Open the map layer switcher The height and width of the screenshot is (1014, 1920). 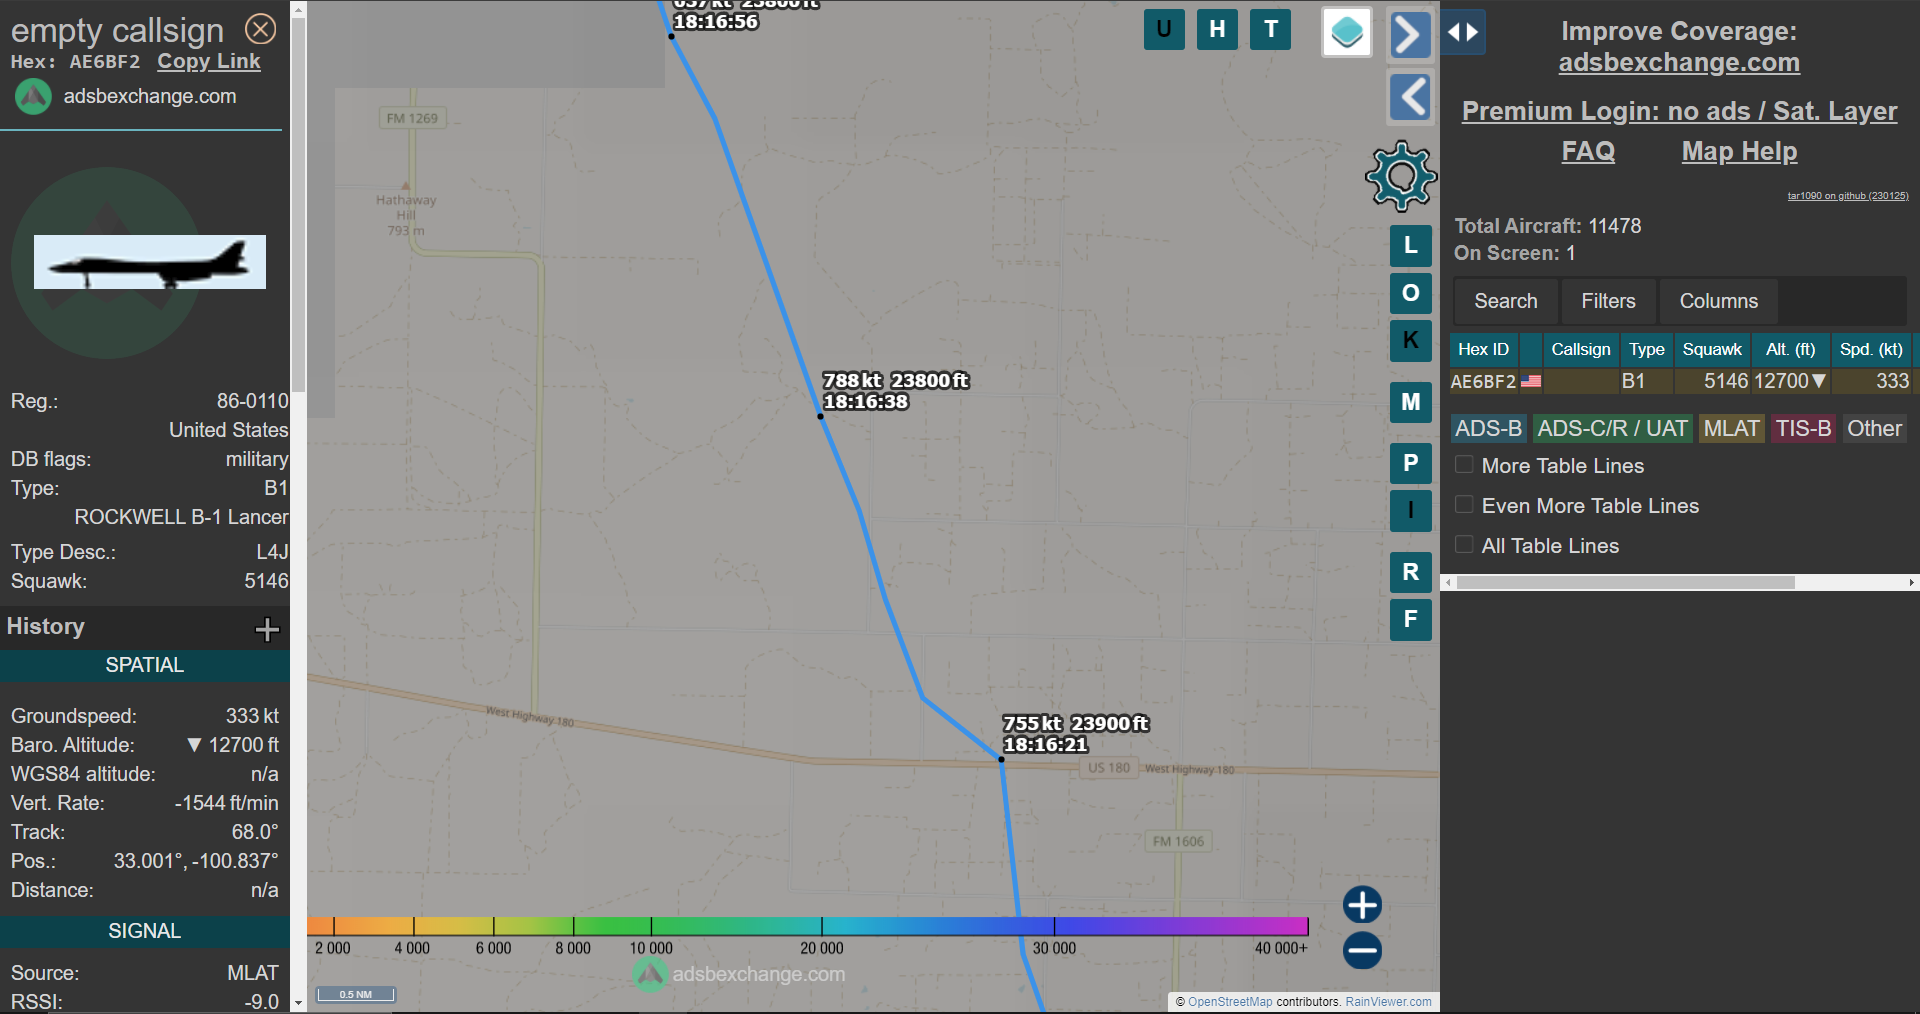[x=1347, y=32]
